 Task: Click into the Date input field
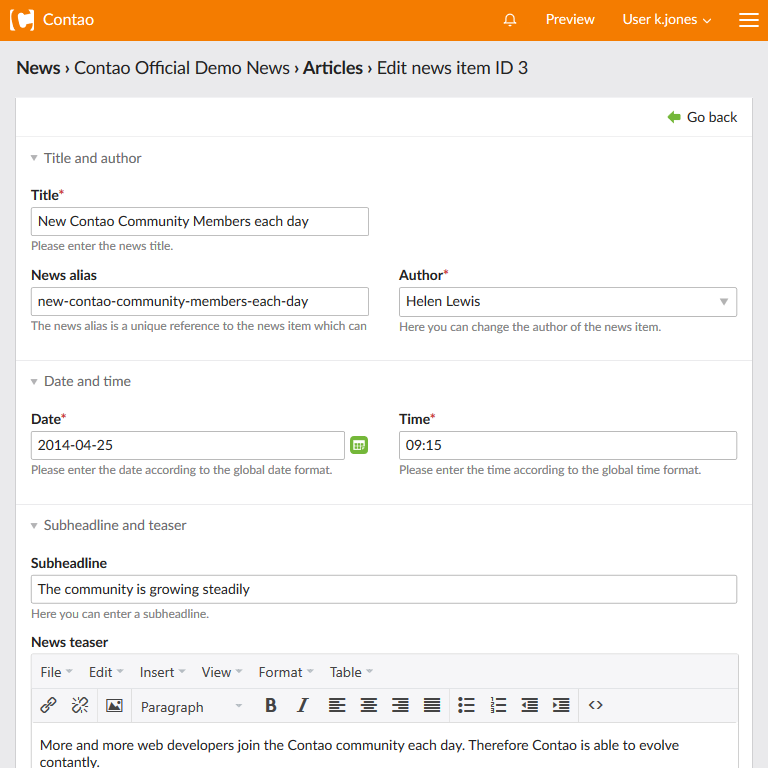point(188,445)
